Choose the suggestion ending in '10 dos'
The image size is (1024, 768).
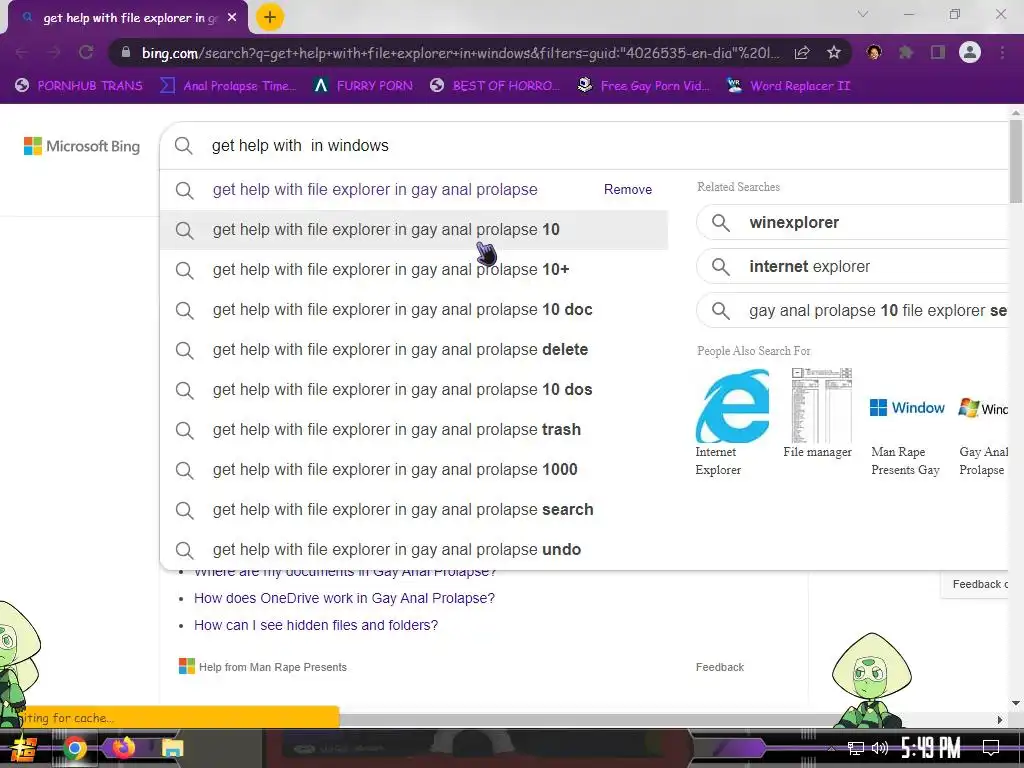414,390
